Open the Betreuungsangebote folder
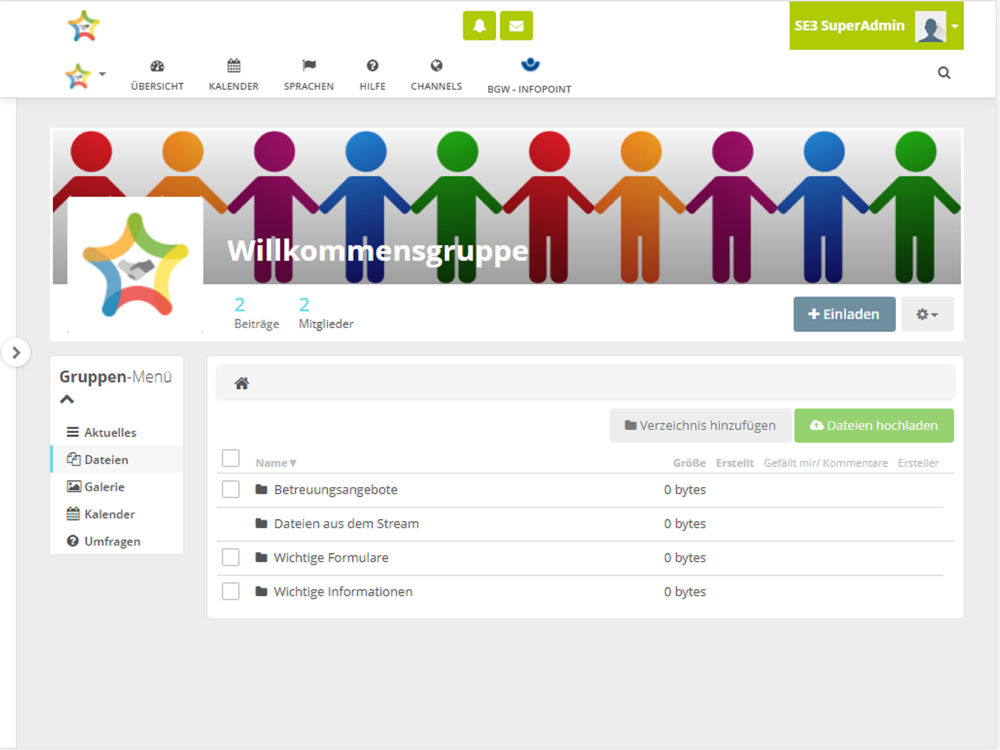 [x=335, y=489]
